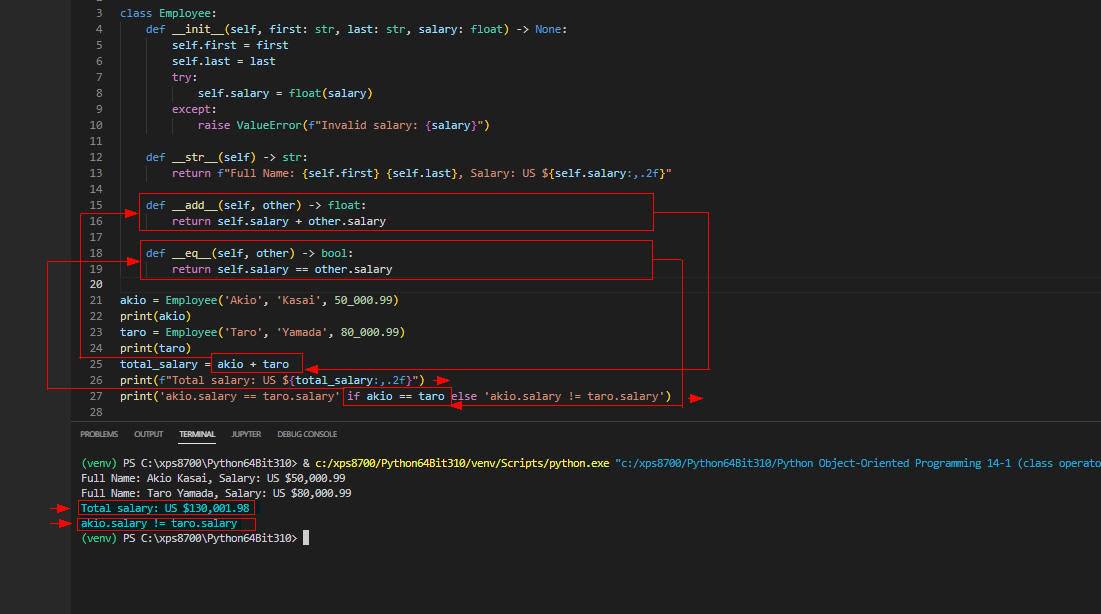Click line number 7 in the gutter
The height and width of the screenshot is (614, 1101).
(x=99, y=77)
